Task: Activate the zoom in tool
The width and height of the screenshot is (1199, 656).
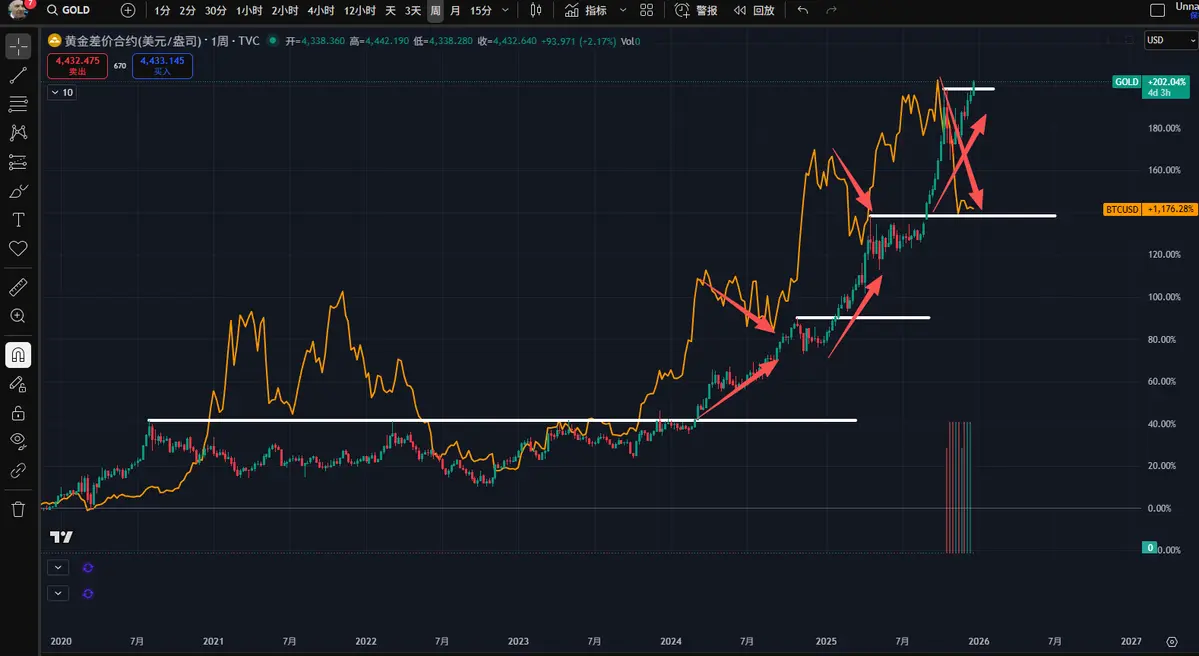Action: pos(18,317)
